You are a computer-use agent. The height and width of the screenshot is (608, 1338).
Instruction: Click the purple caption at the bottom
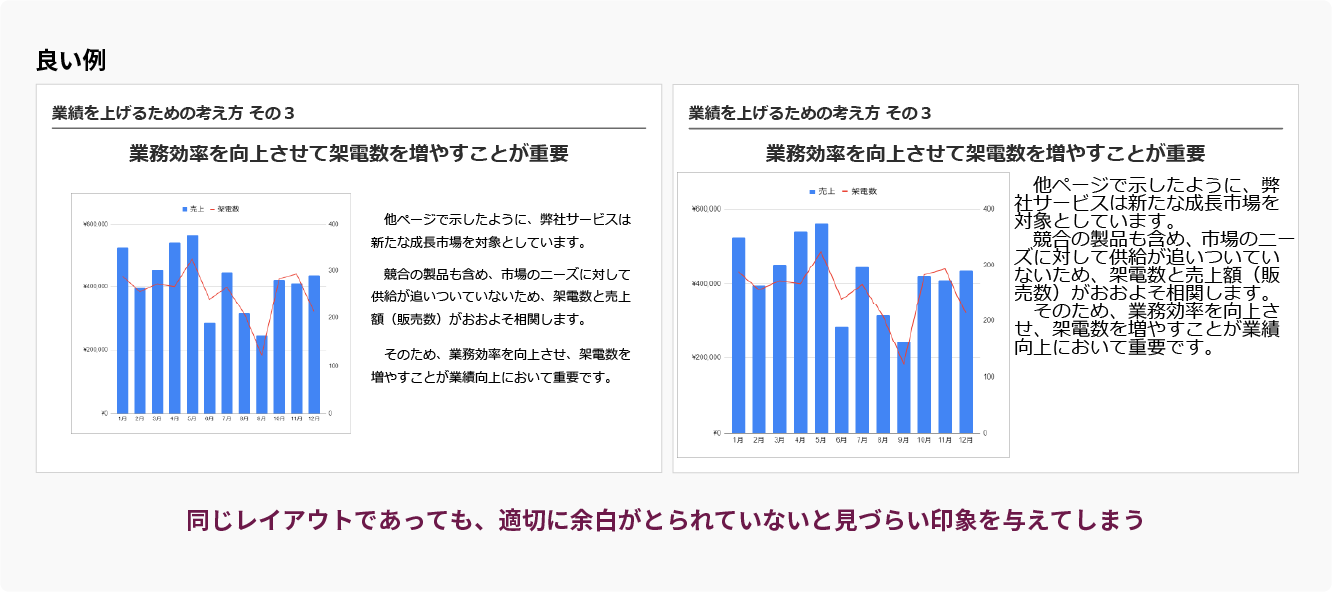pyautogui.click(x=665, y=521)
